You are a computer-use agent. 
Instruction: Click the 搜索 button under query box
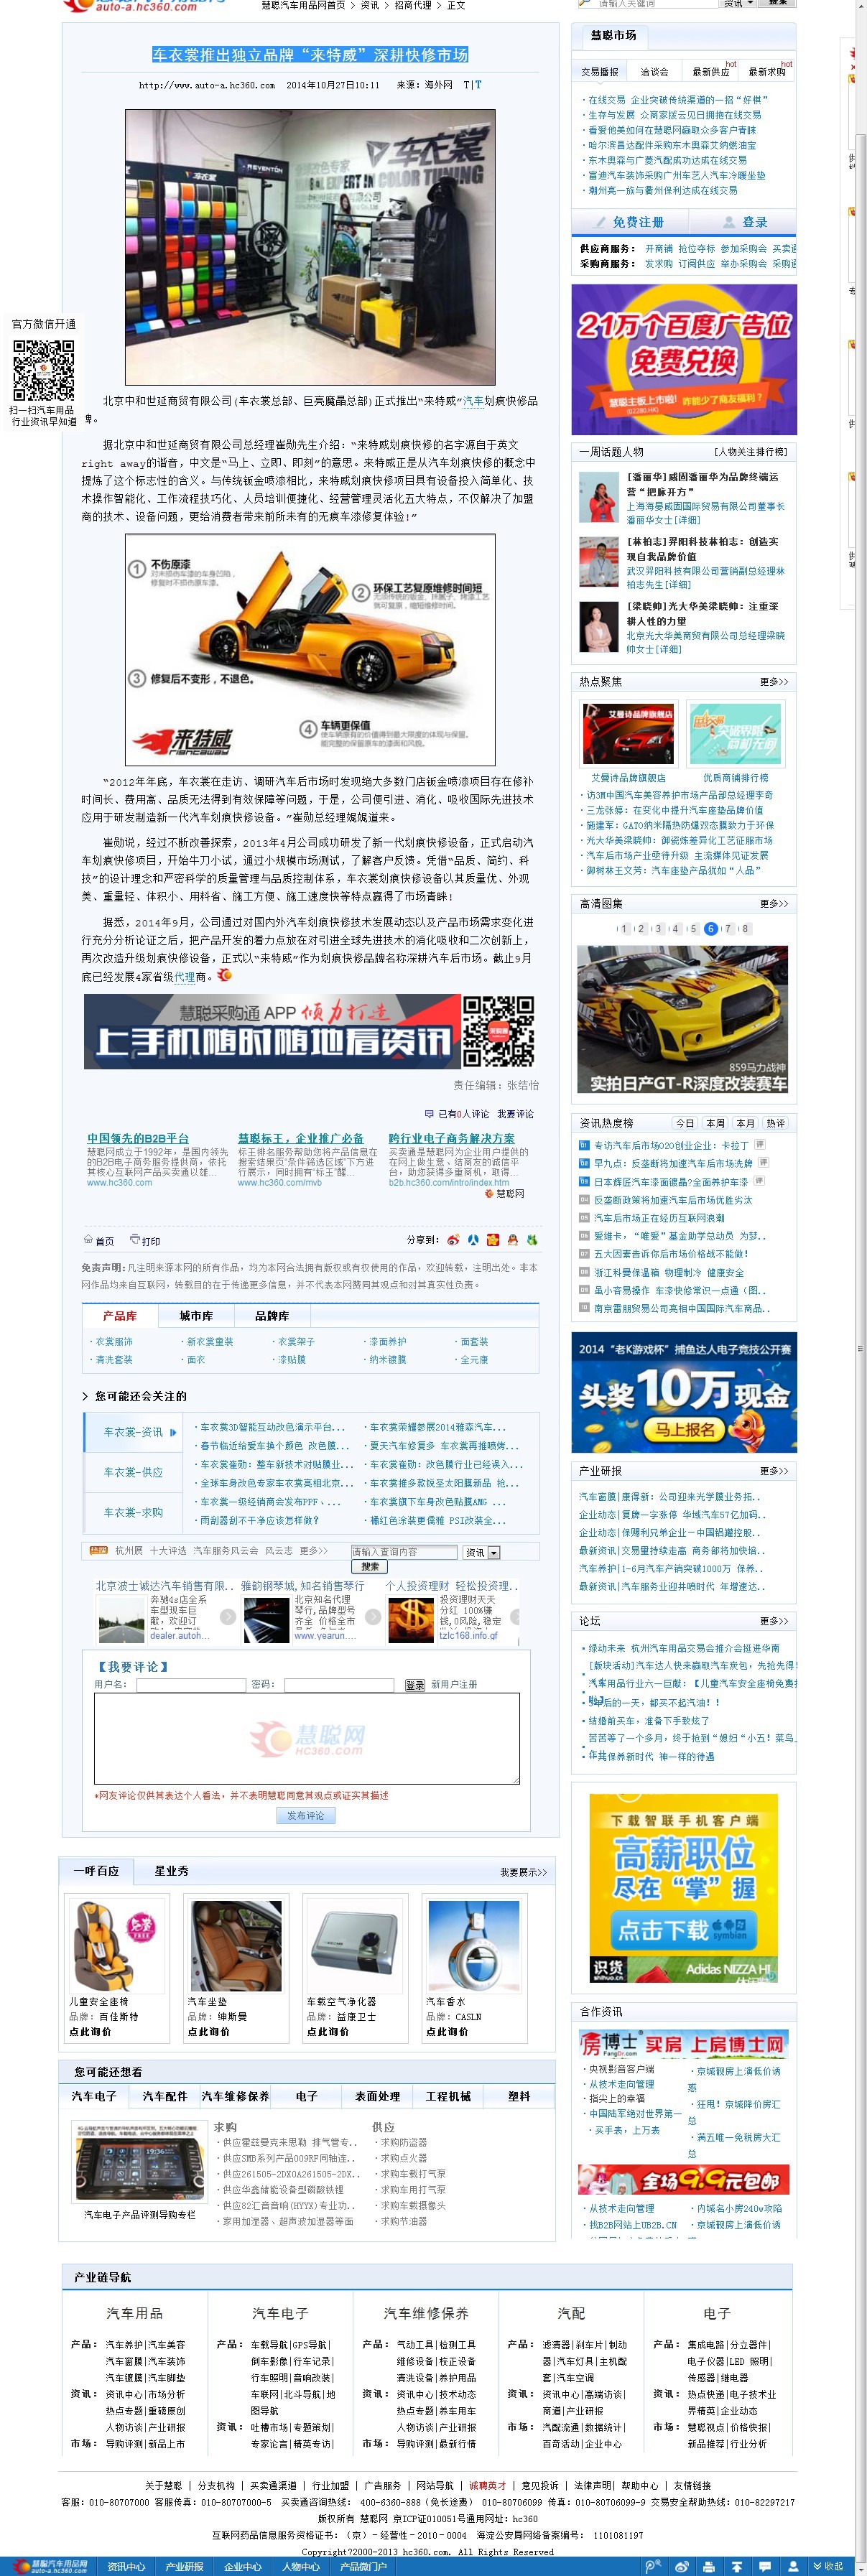pyautogui.click(x=370, y=1566)
